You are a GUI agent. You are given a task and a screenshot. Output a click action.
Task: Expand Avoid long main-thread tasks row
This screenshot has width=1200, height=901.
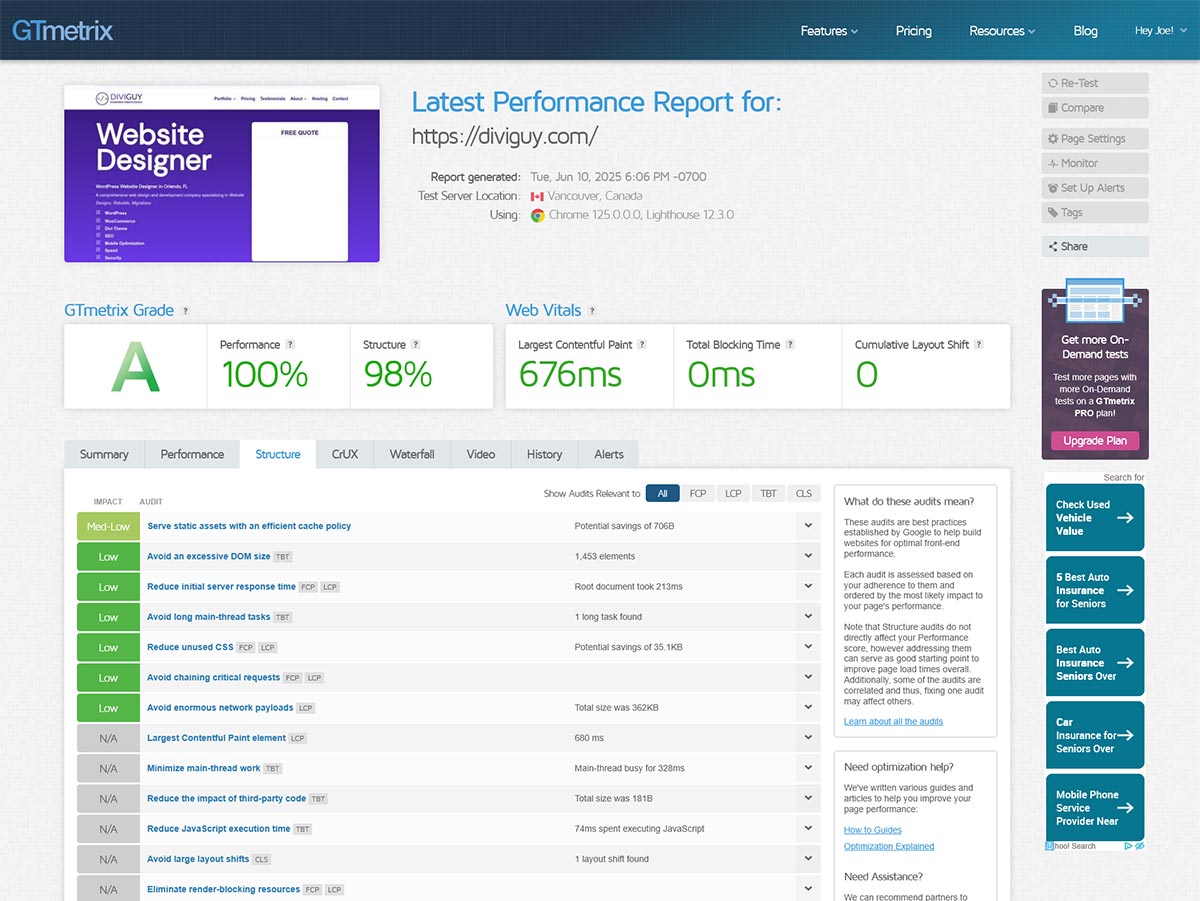808,617
